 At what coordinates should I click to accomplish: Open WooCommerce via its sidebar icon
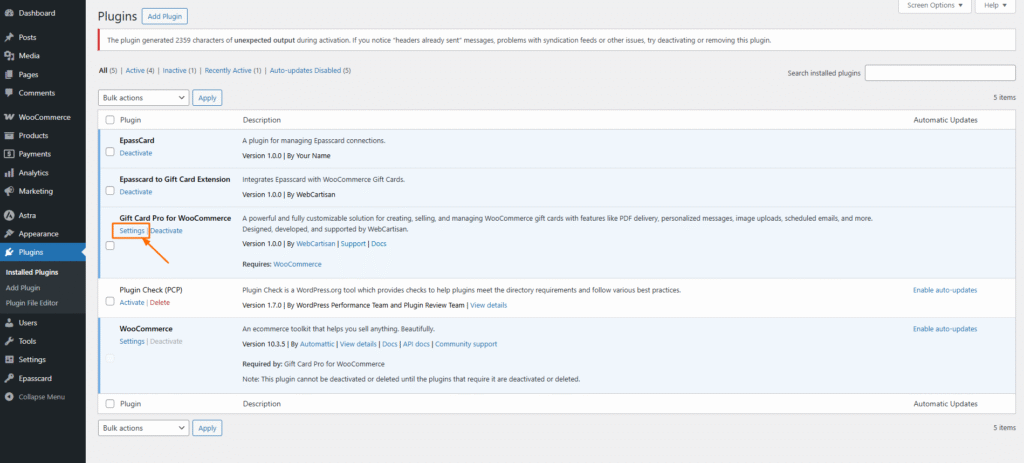click(x=8, y=117)
